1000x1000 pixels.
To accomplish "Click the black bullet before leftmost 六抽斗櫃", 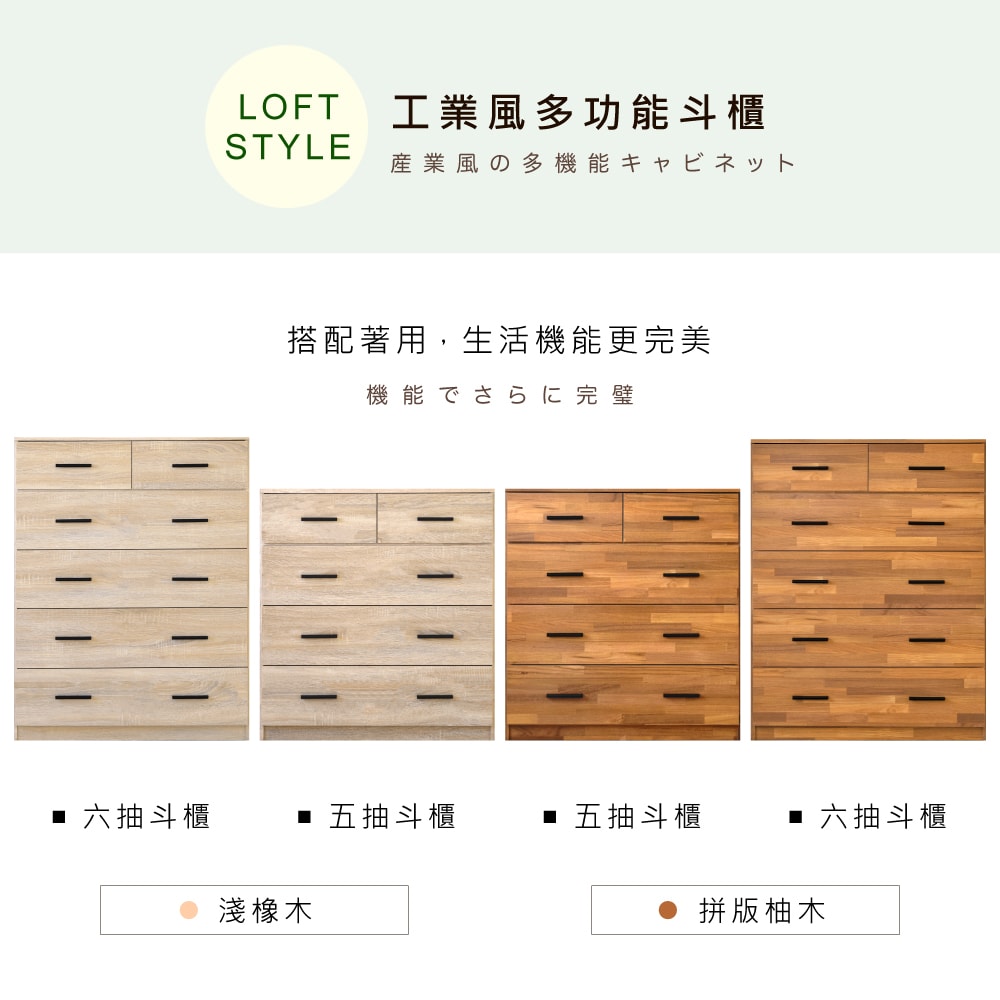I will [x=59, y=817].
